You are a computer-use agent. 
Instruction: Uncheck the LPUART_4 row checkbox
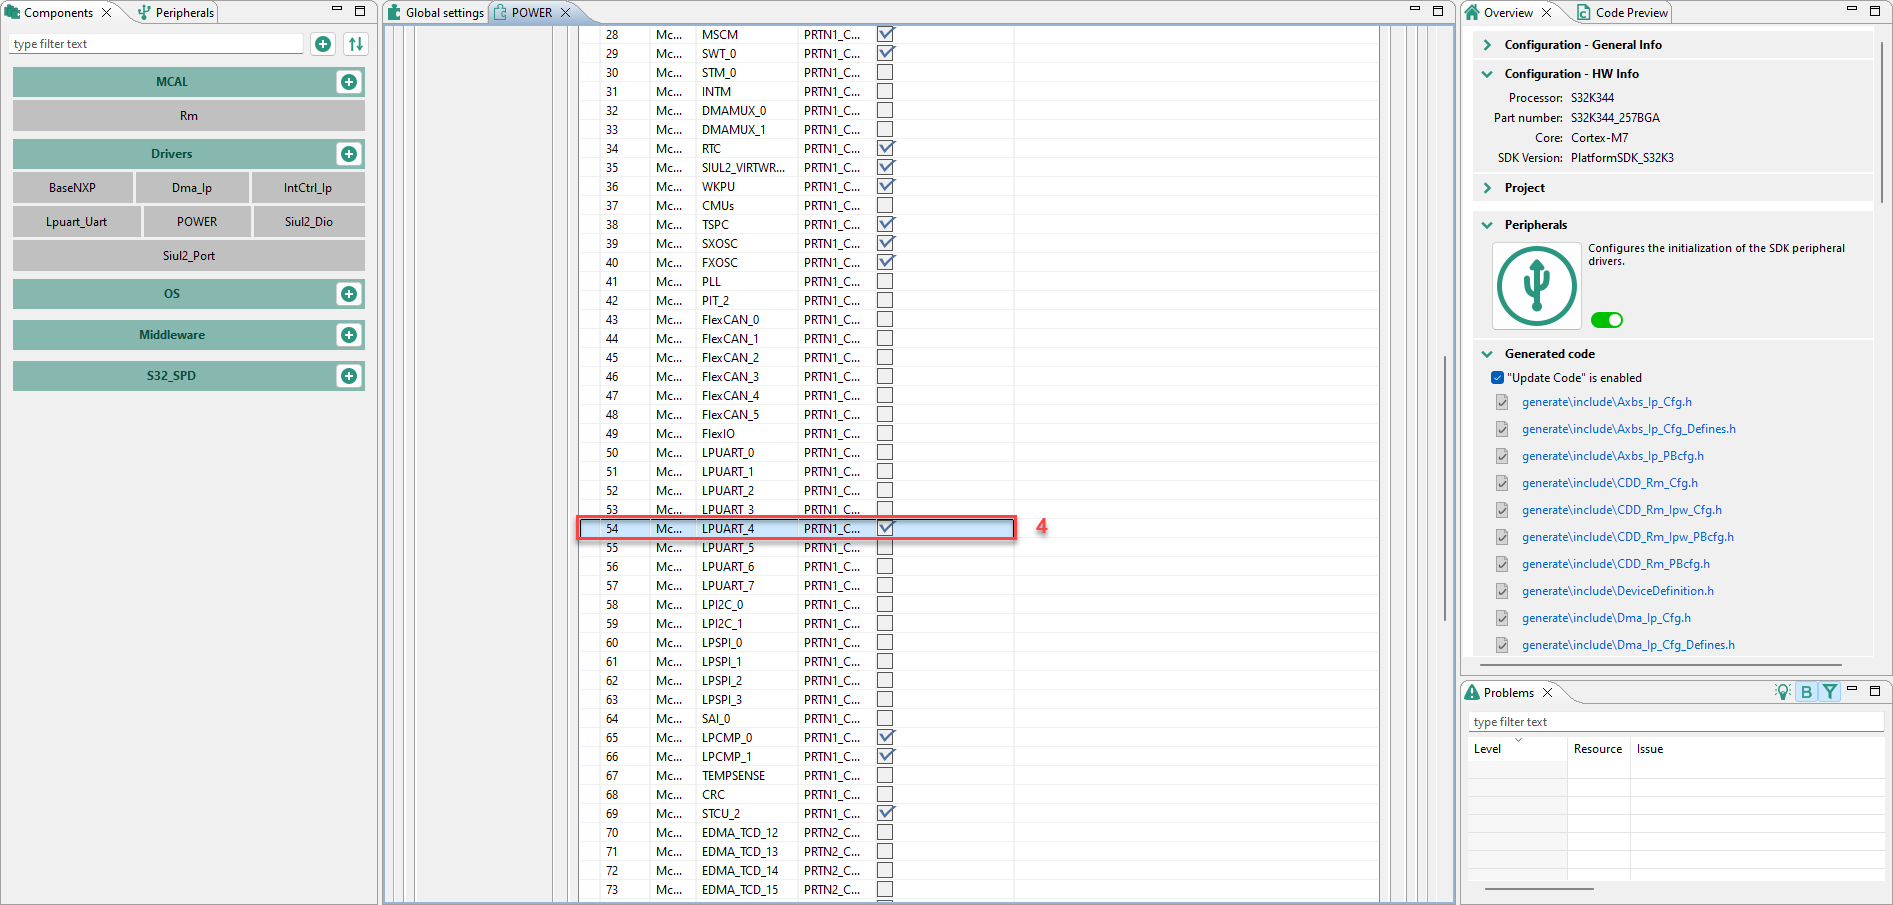[885, 528]
